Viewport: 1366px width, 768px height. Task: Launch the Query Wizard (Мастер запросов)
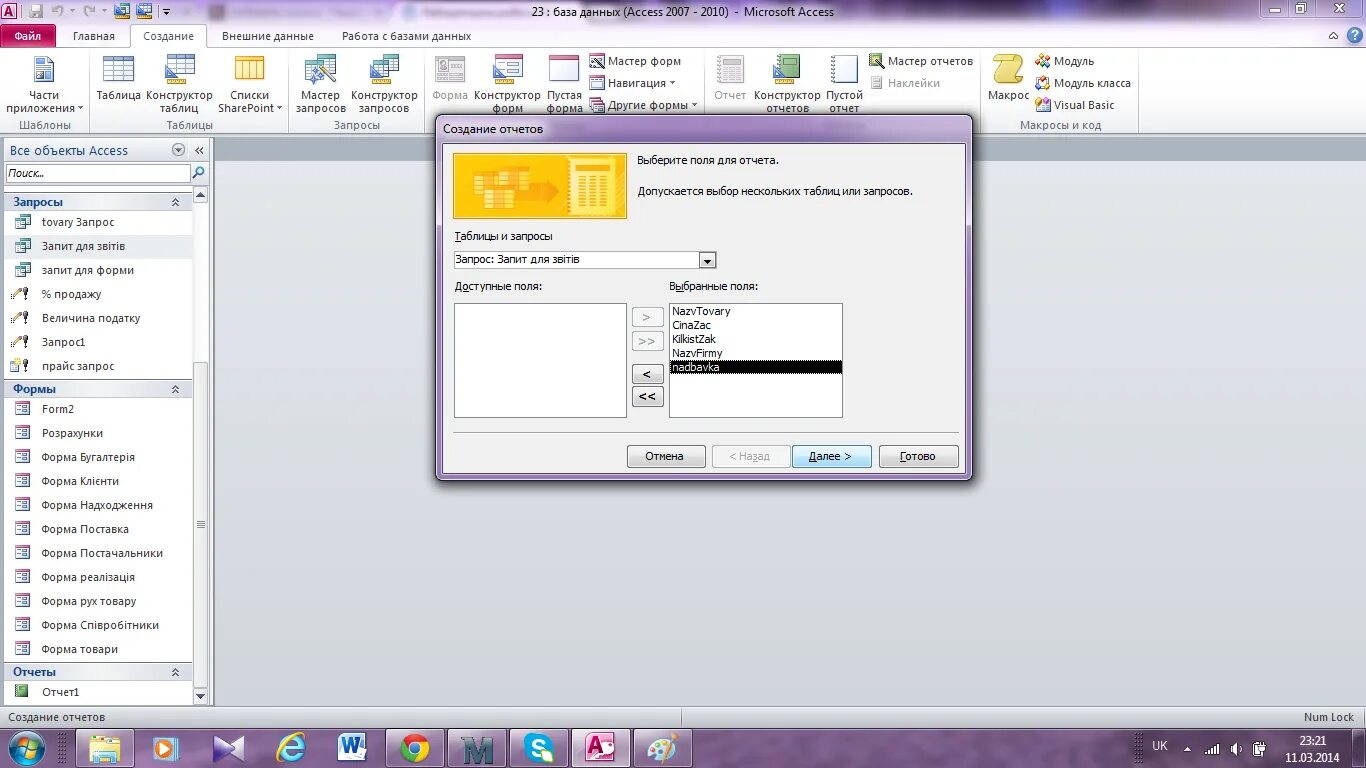click(x=320, y=85)
